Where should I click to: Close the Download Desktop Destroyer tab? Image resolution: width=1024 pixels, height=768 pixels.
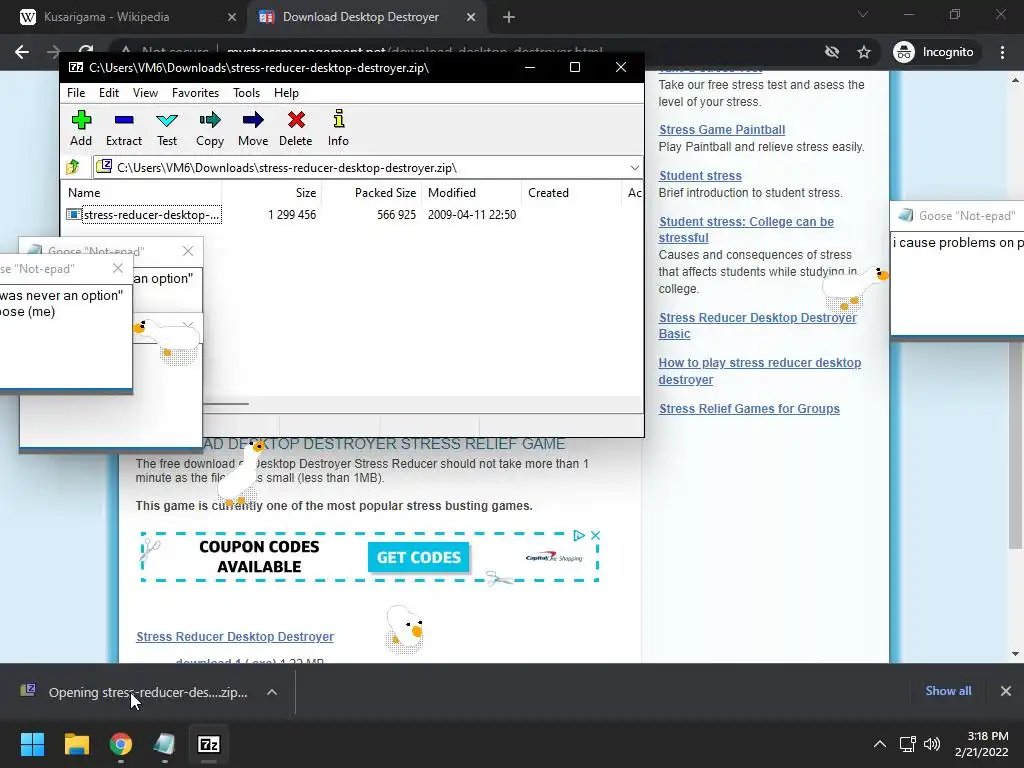coord(471,17)
